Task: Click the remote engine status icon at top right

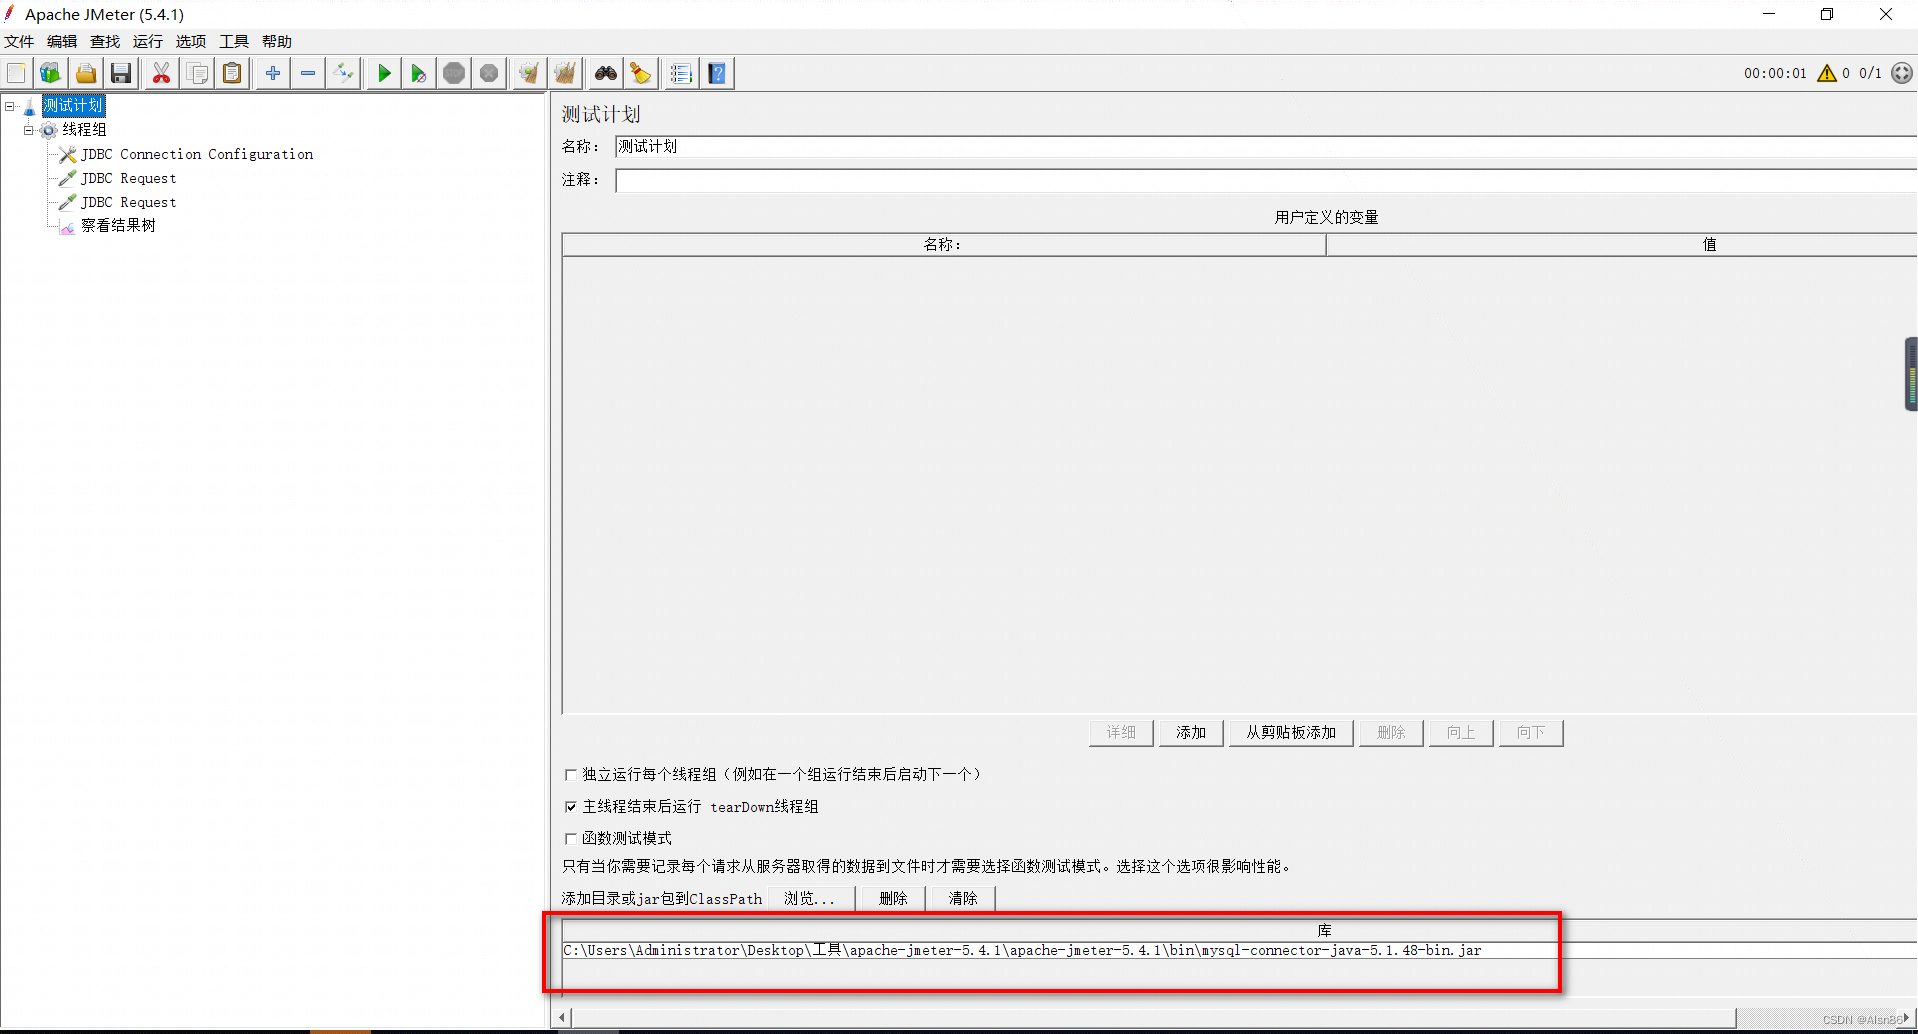Action: [1902, 73]
